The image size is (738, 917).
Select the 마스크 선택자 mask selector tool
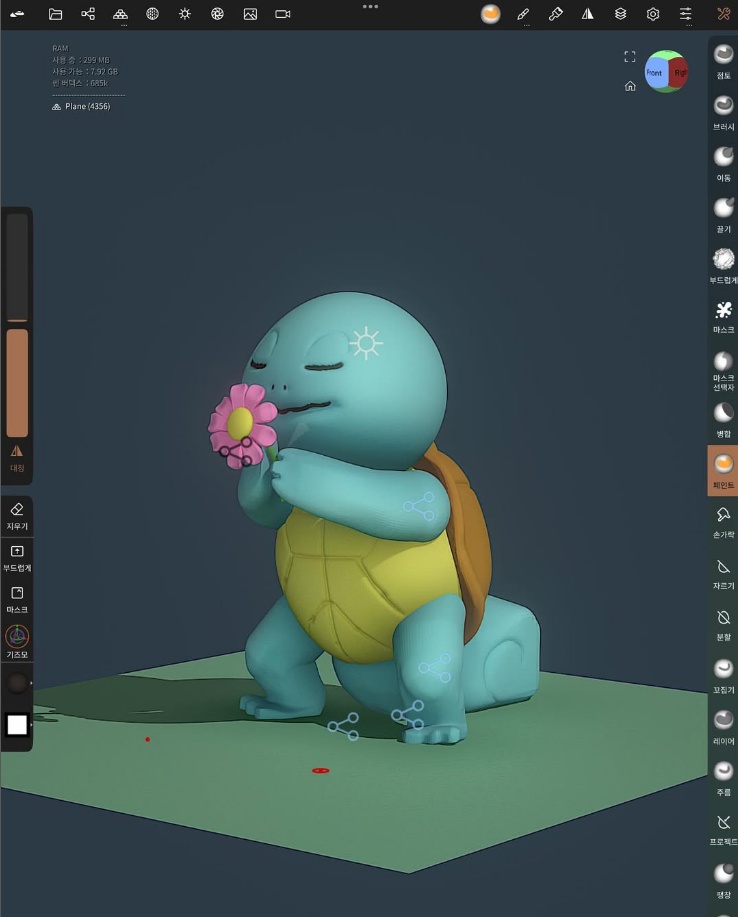(723, 371)
